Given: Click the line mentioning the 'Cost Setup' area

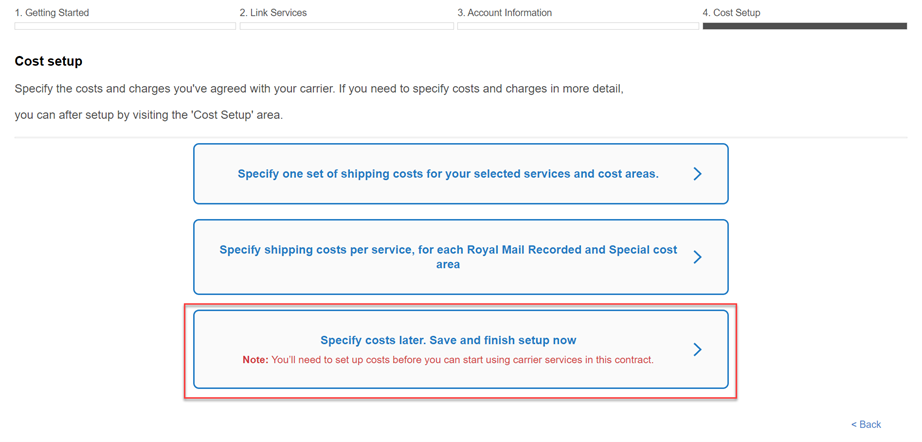Looking at the screenshot, I should click(149, 115).
